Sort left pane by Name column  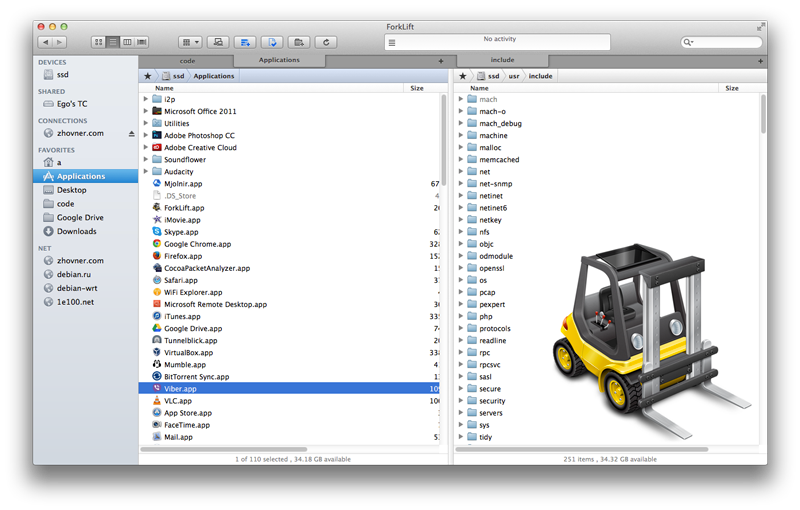pyautogui.click(x=273, y=88)
